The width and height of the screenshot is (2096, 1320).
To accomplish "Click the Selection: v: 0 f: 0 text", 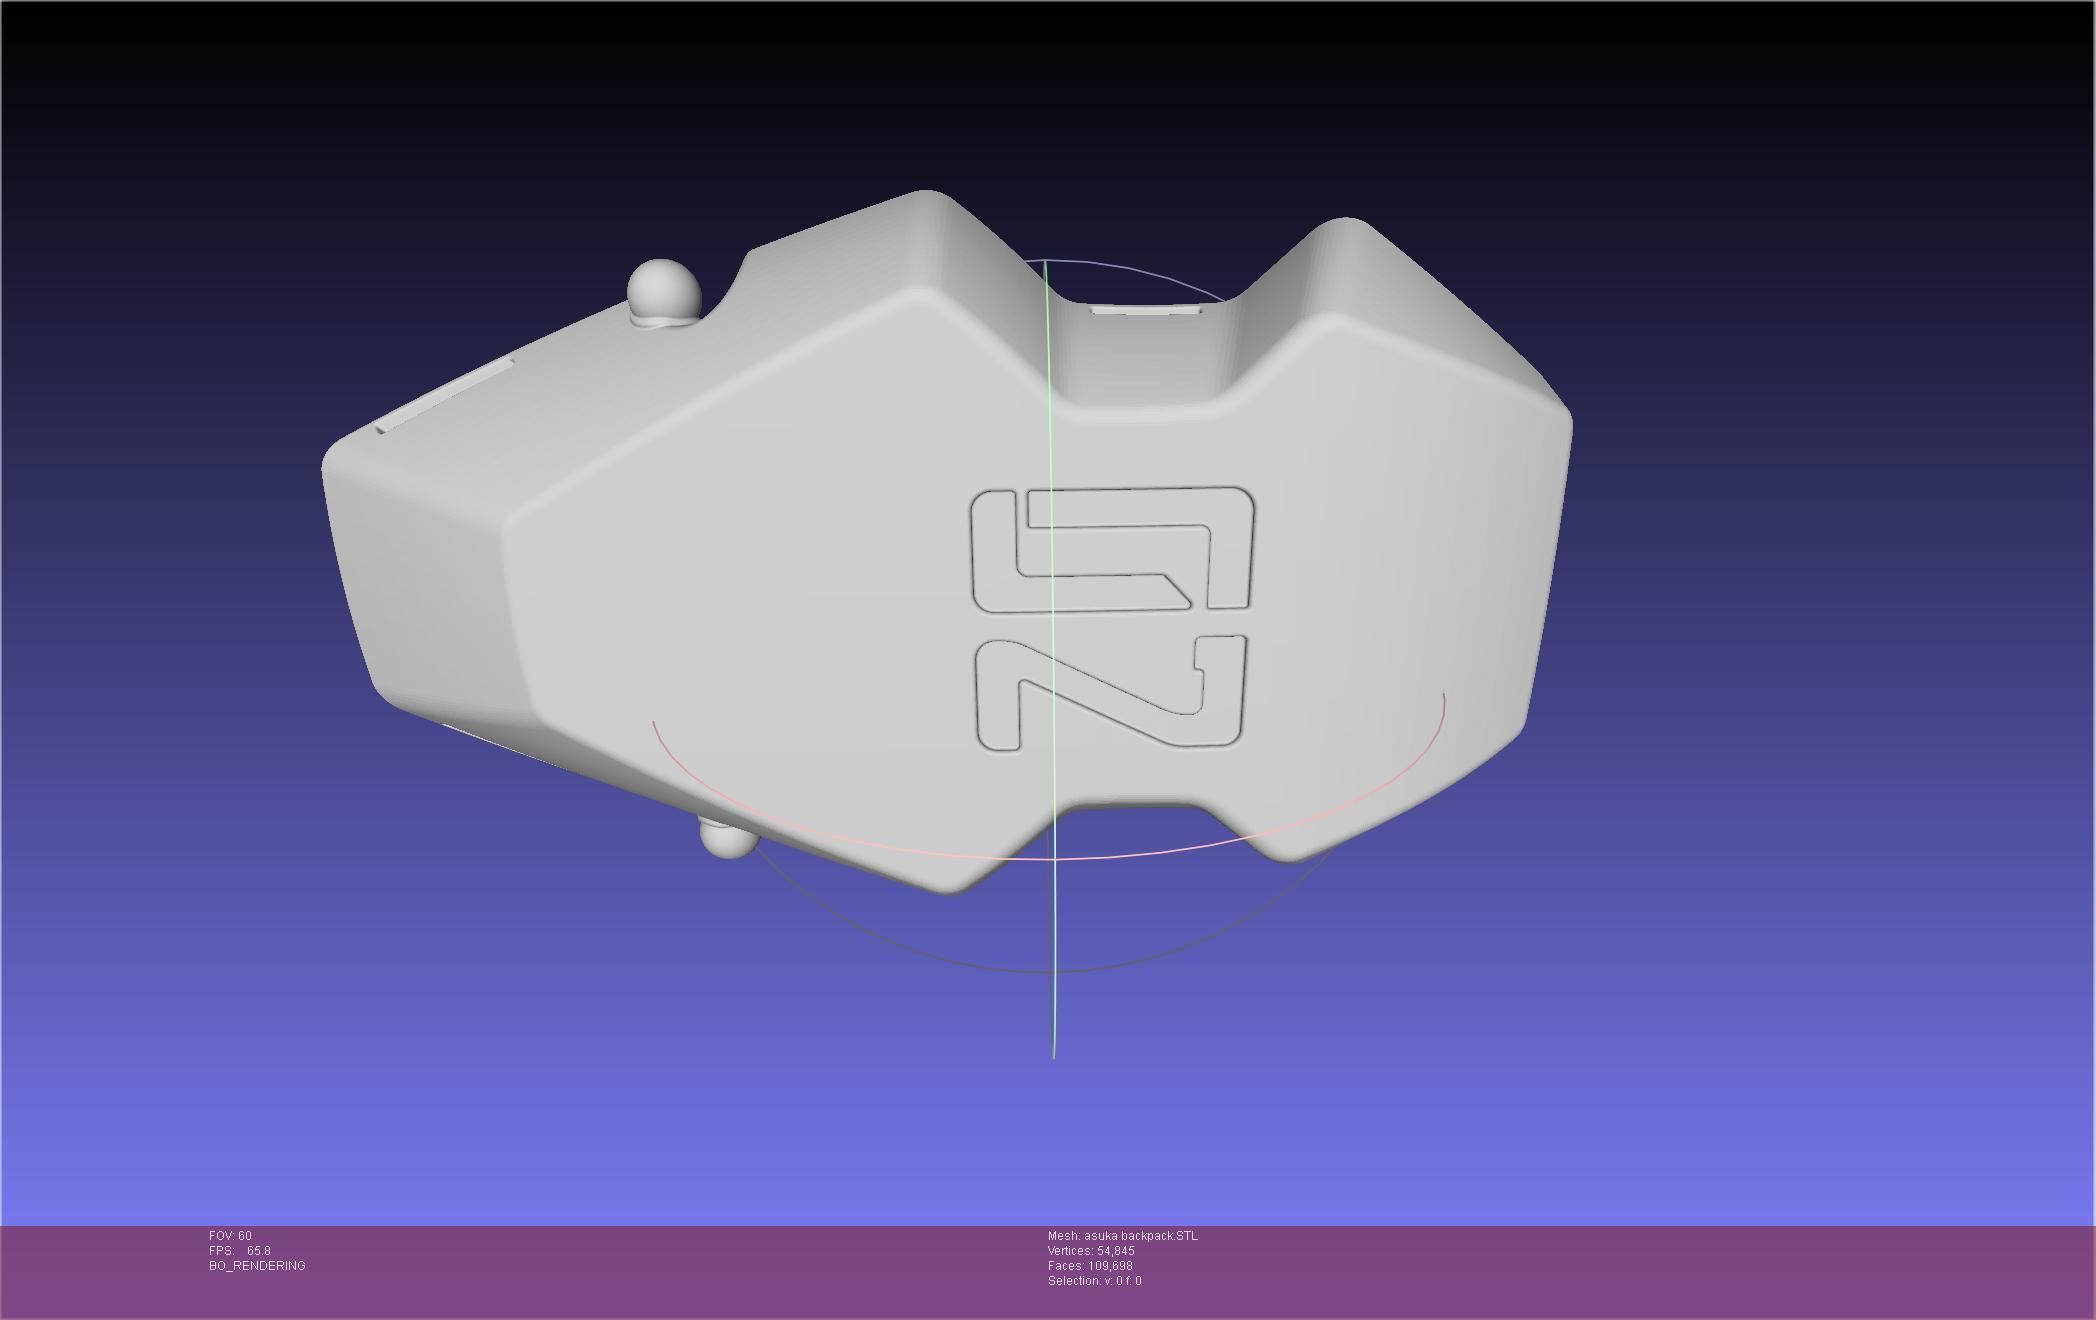I will click(x=1094, y=1281).
